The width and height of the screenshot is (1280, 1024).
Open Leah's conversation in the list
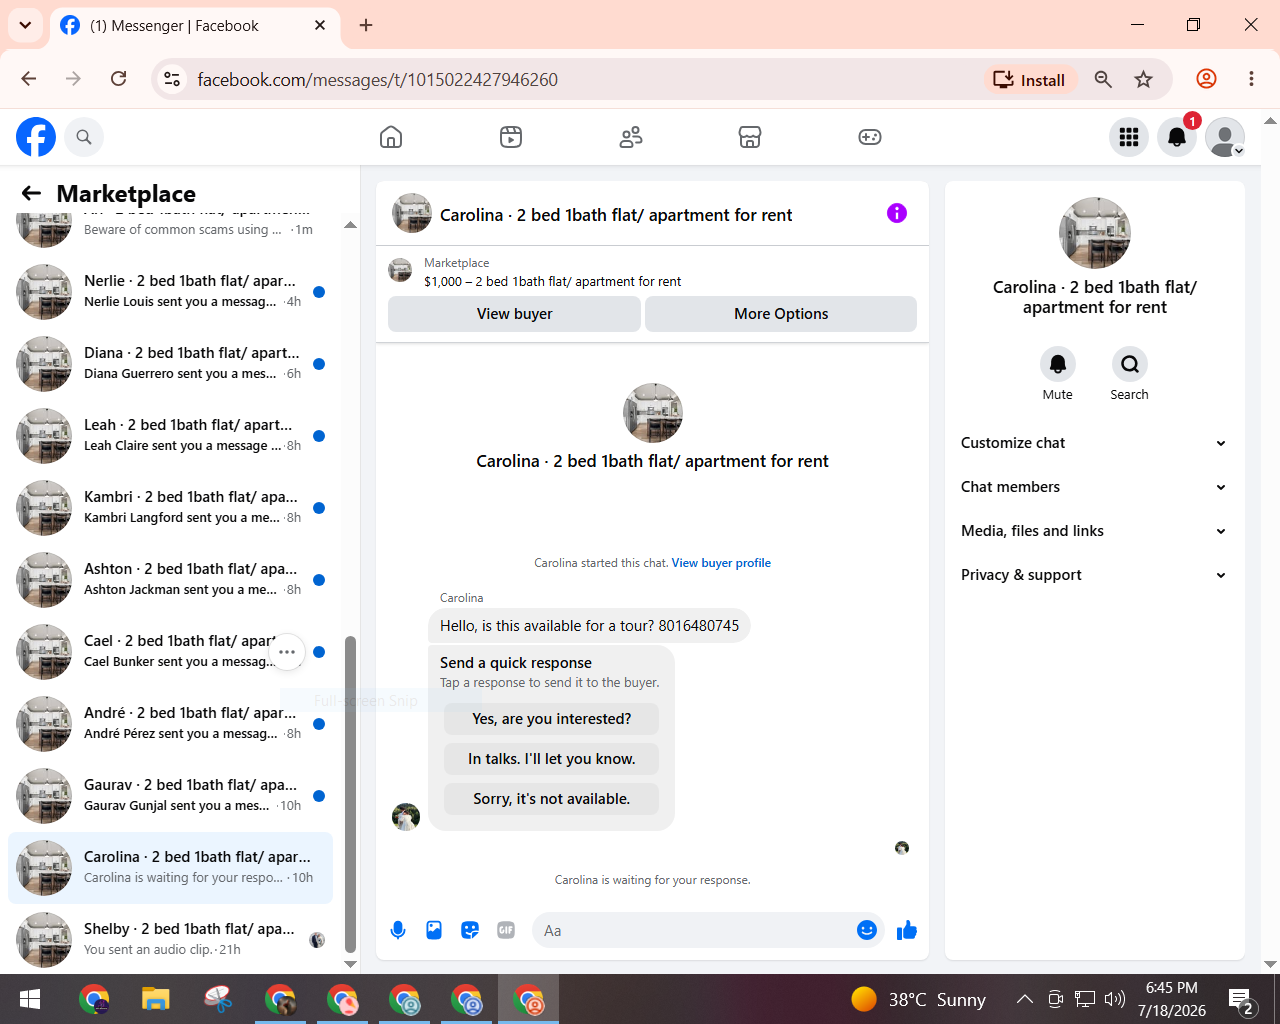point(171,436)
